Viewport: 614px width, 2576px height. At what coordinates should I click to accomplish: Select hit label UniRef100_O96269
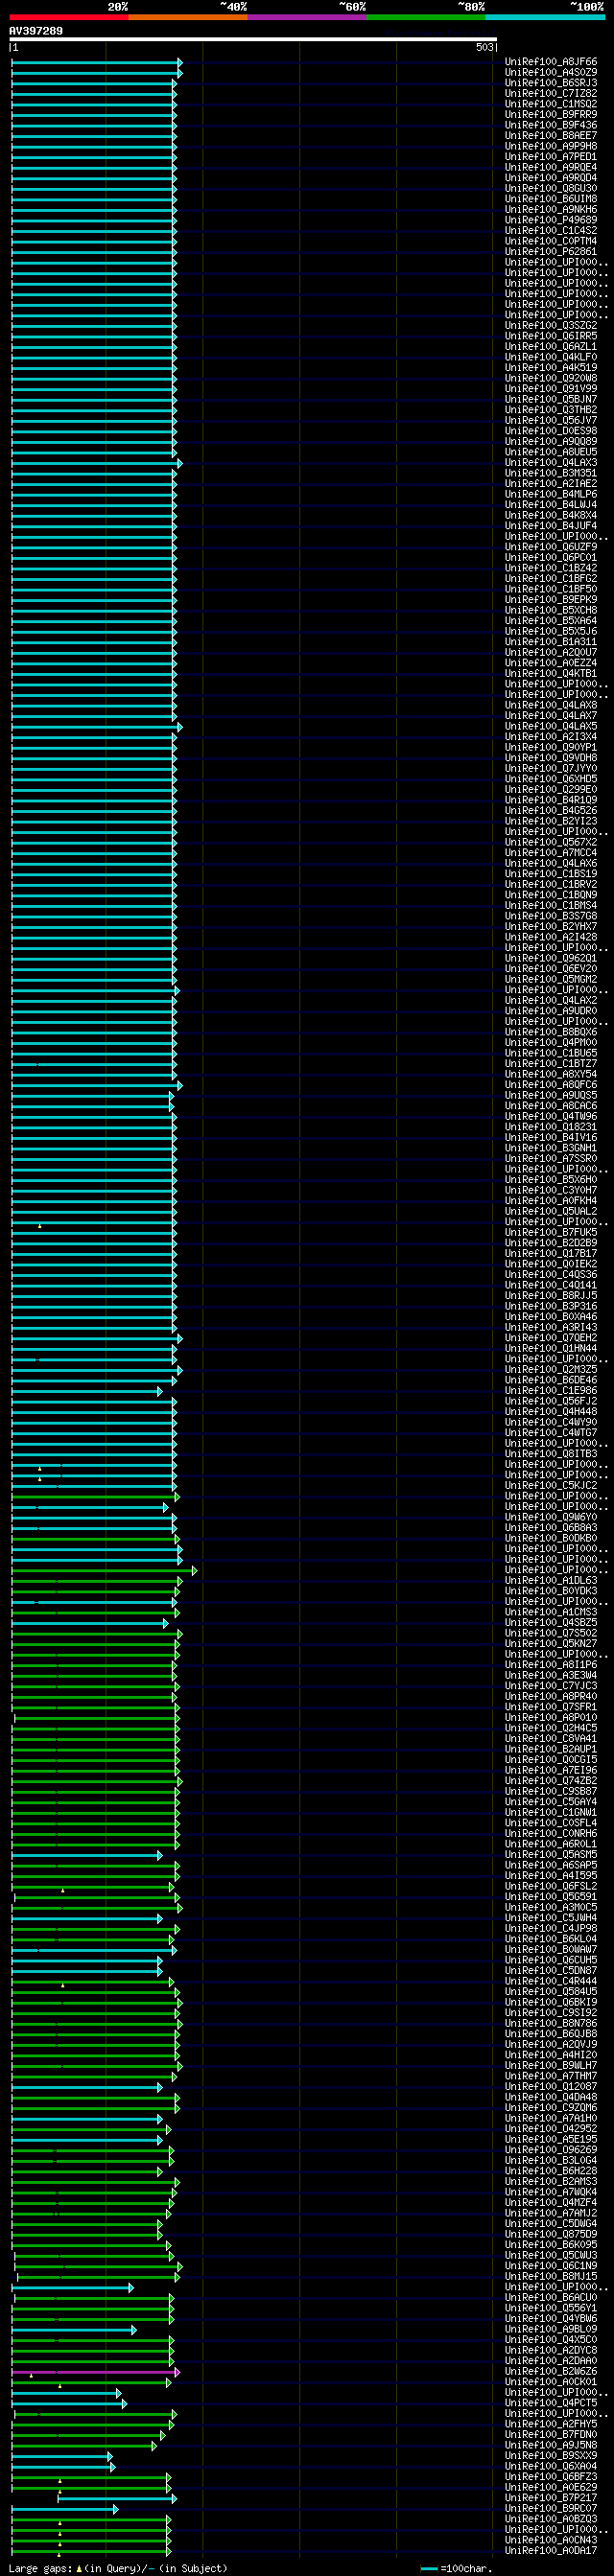[x=551, y=2150]
